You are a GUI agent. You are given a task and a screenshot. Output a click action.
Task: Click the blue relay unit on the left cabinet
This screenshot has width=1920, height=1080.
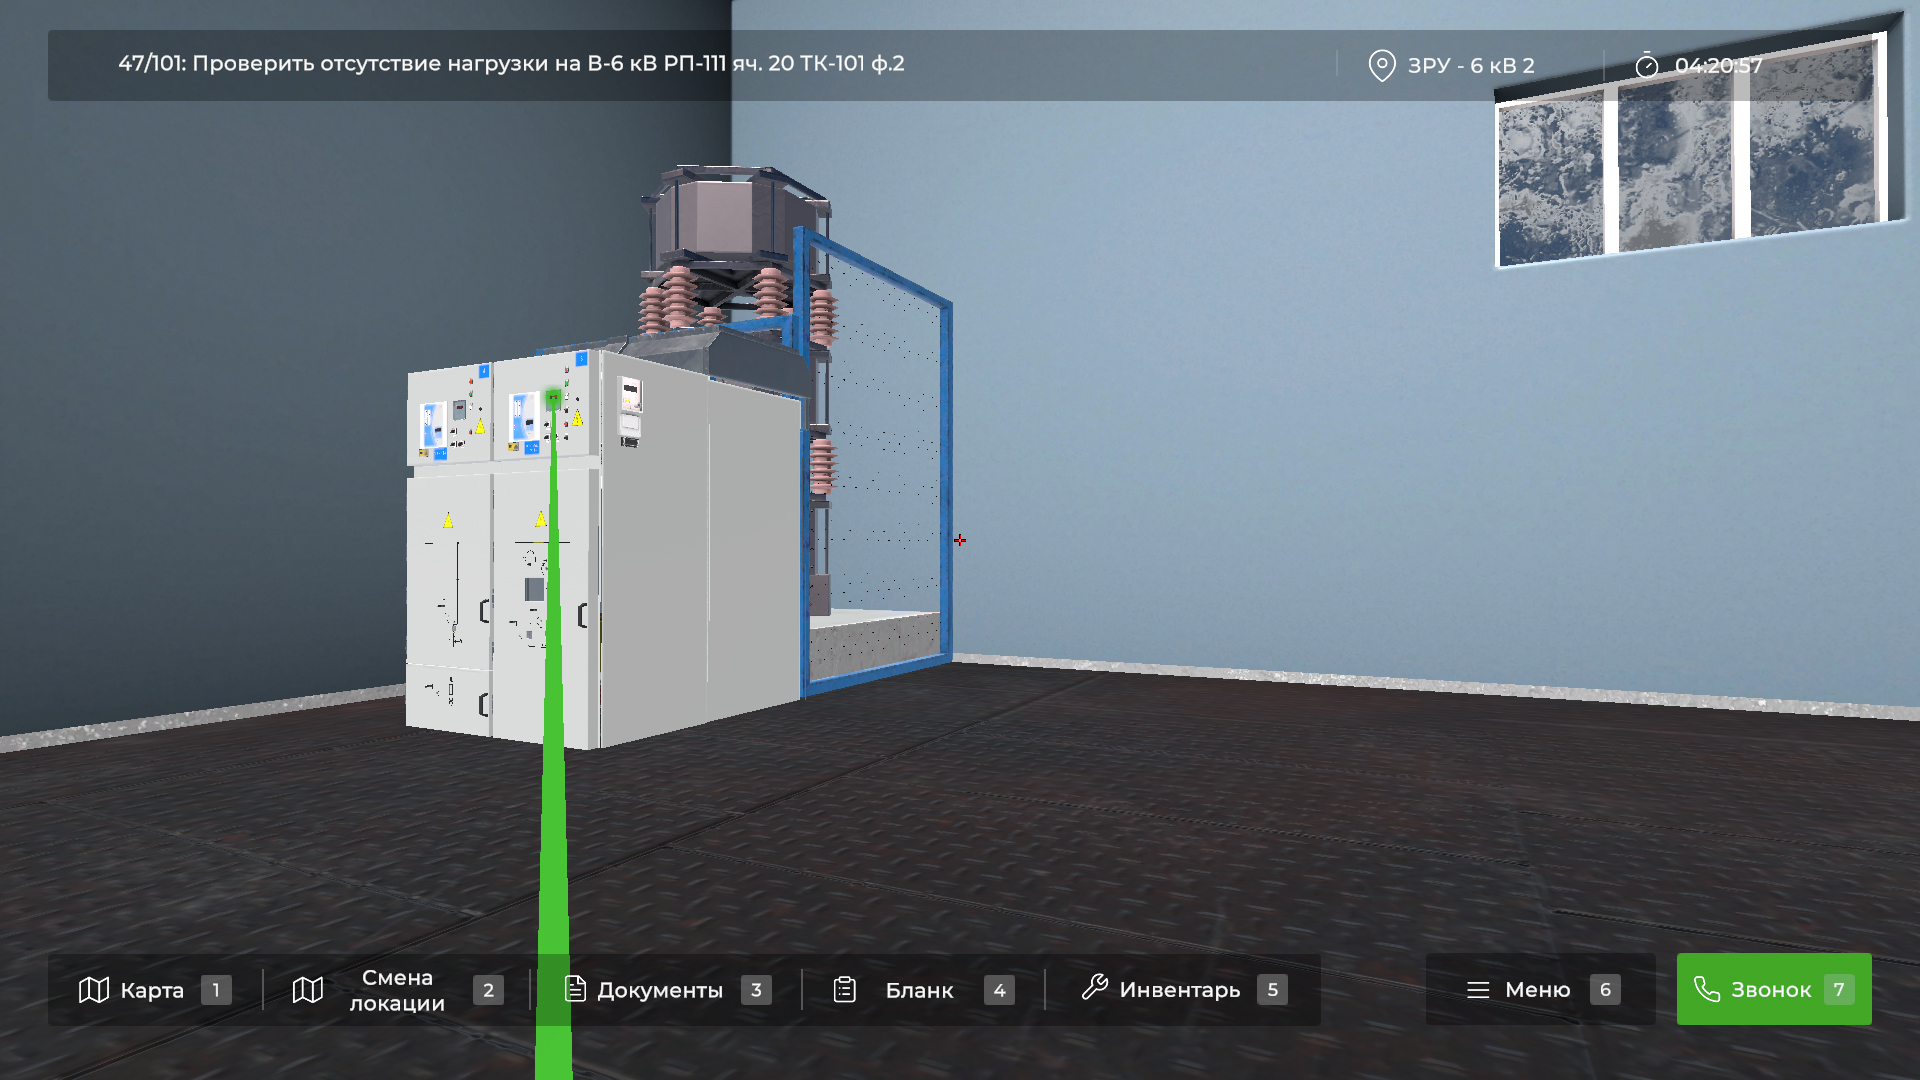[433, 425]
